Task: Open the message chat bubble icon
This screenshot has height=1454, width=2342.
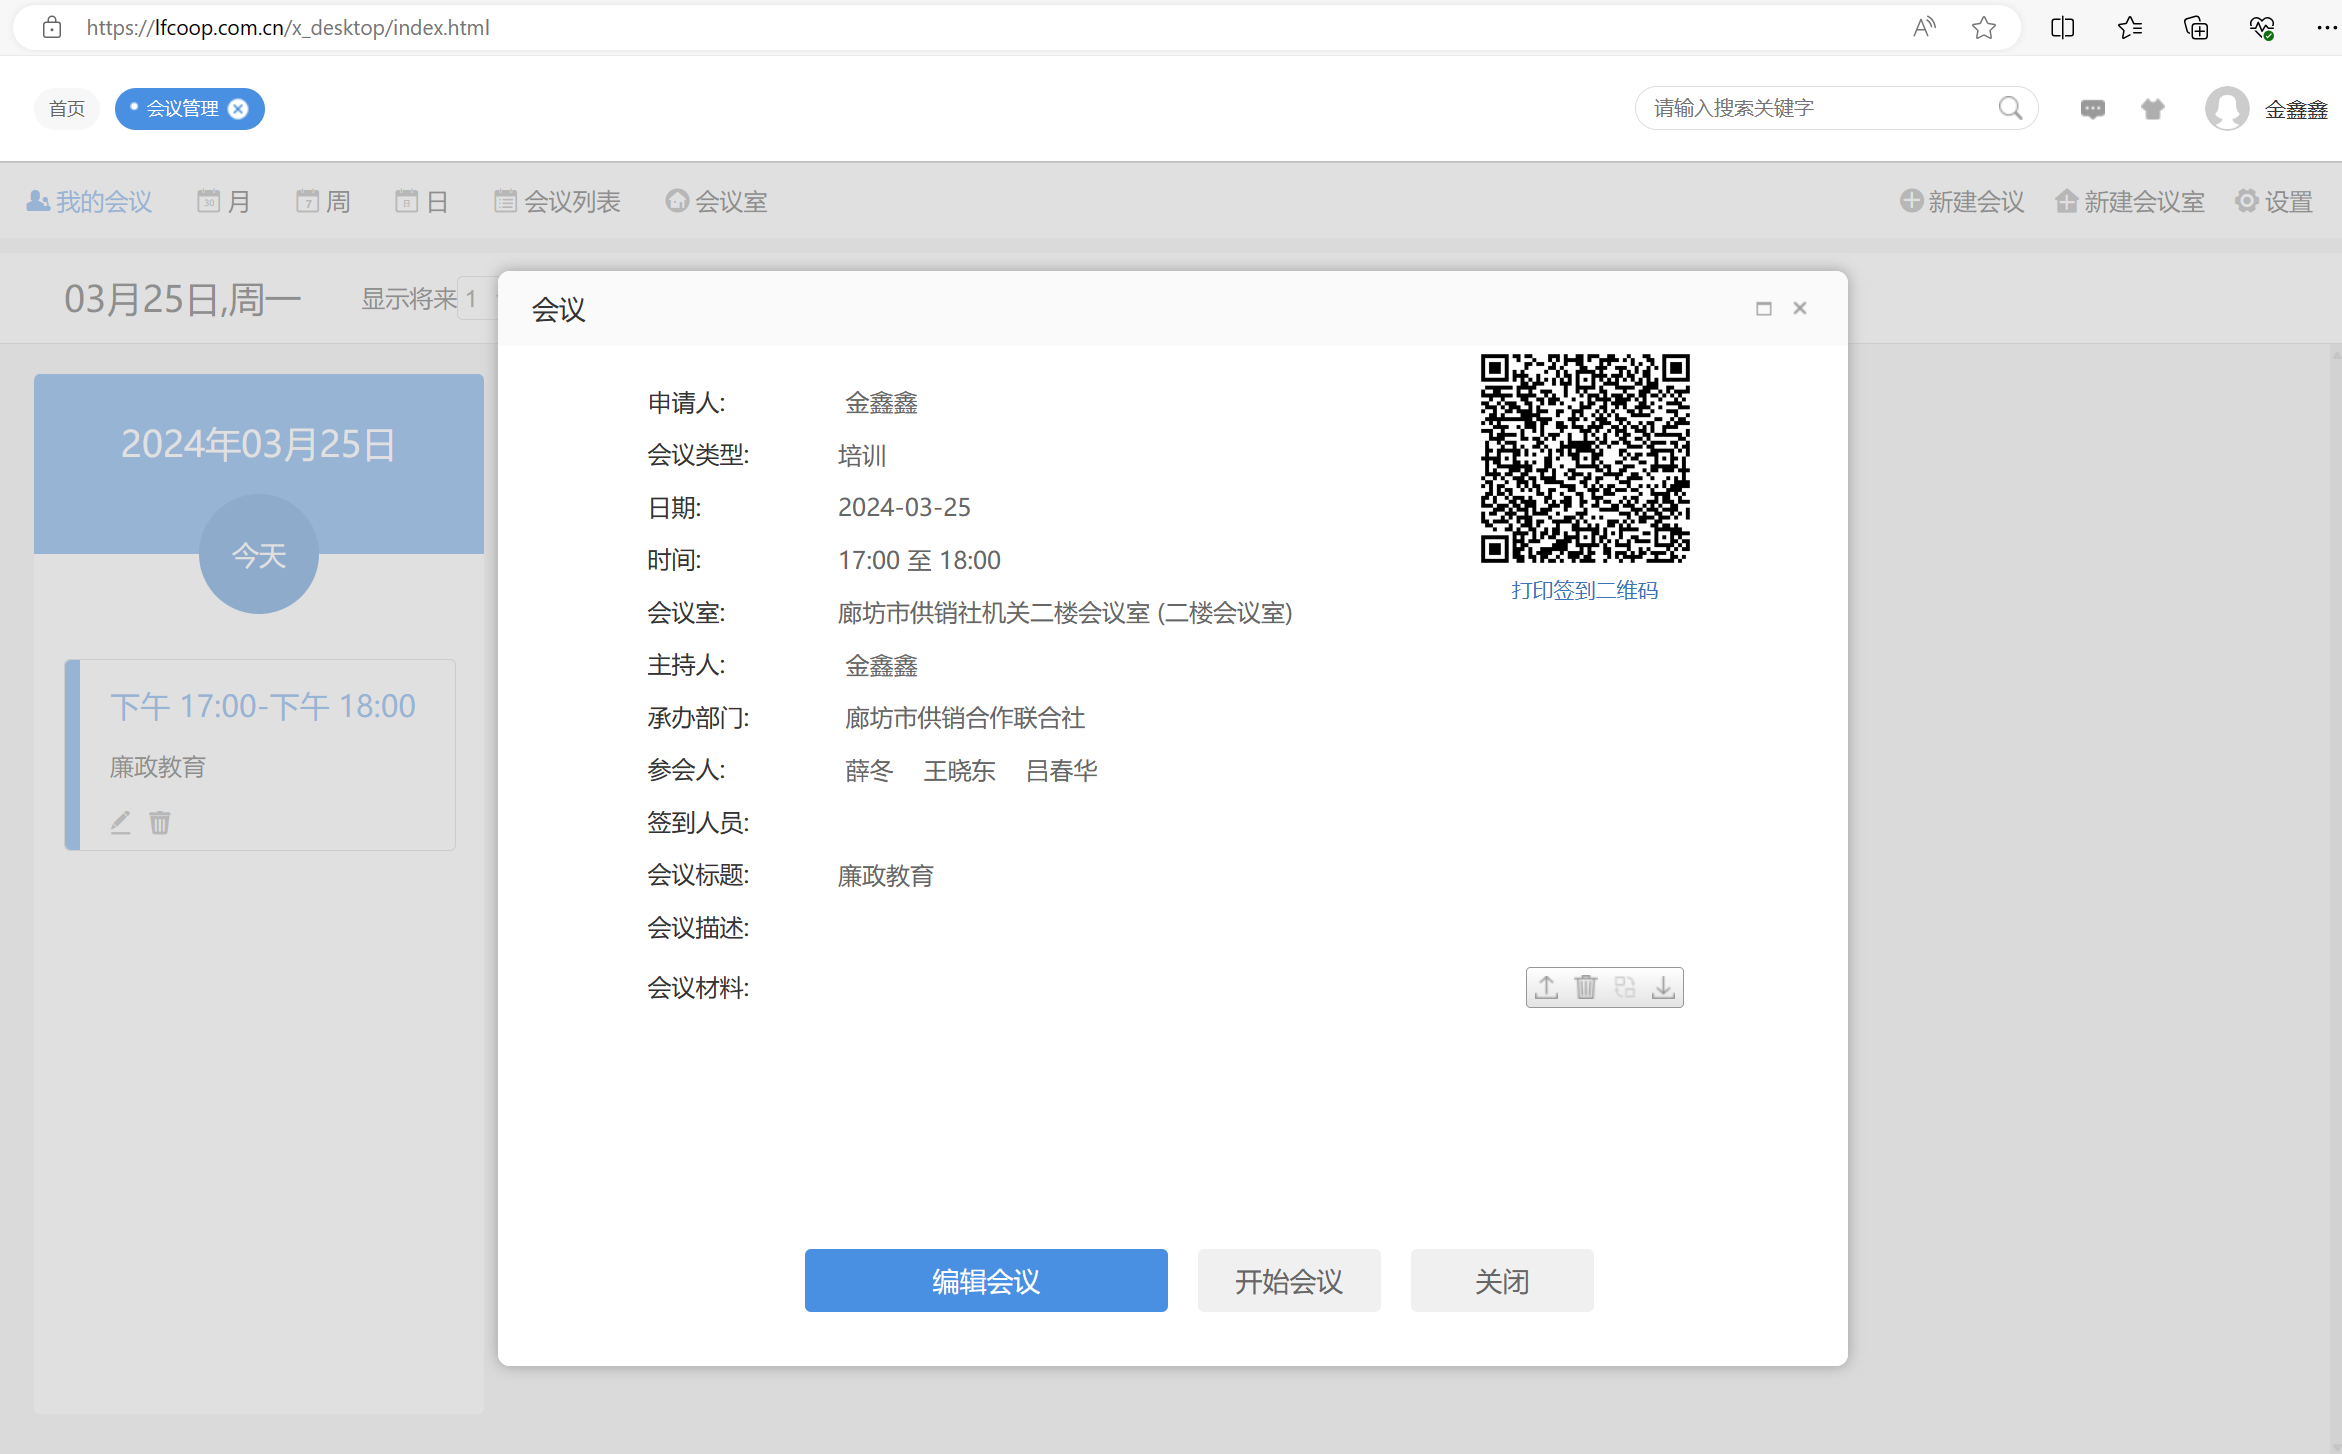Action: point(2092,109)
